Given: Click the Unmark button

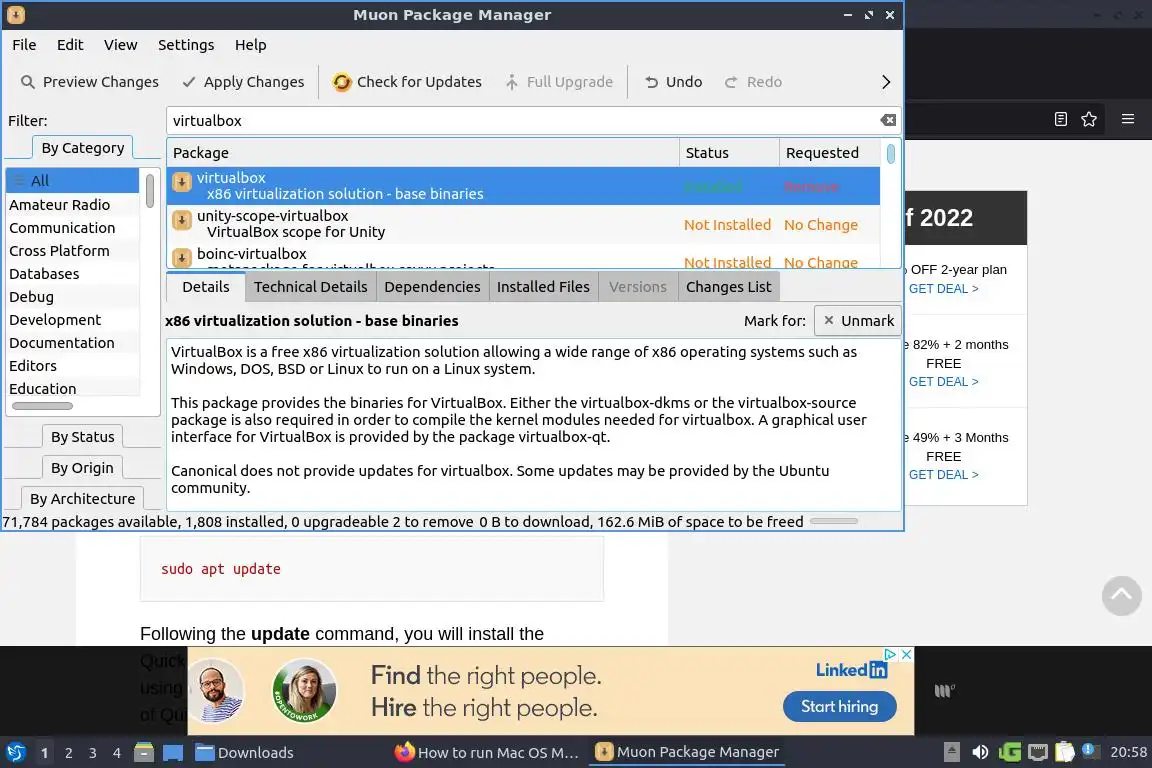Looking at the screenshot, I should (858, 320).
